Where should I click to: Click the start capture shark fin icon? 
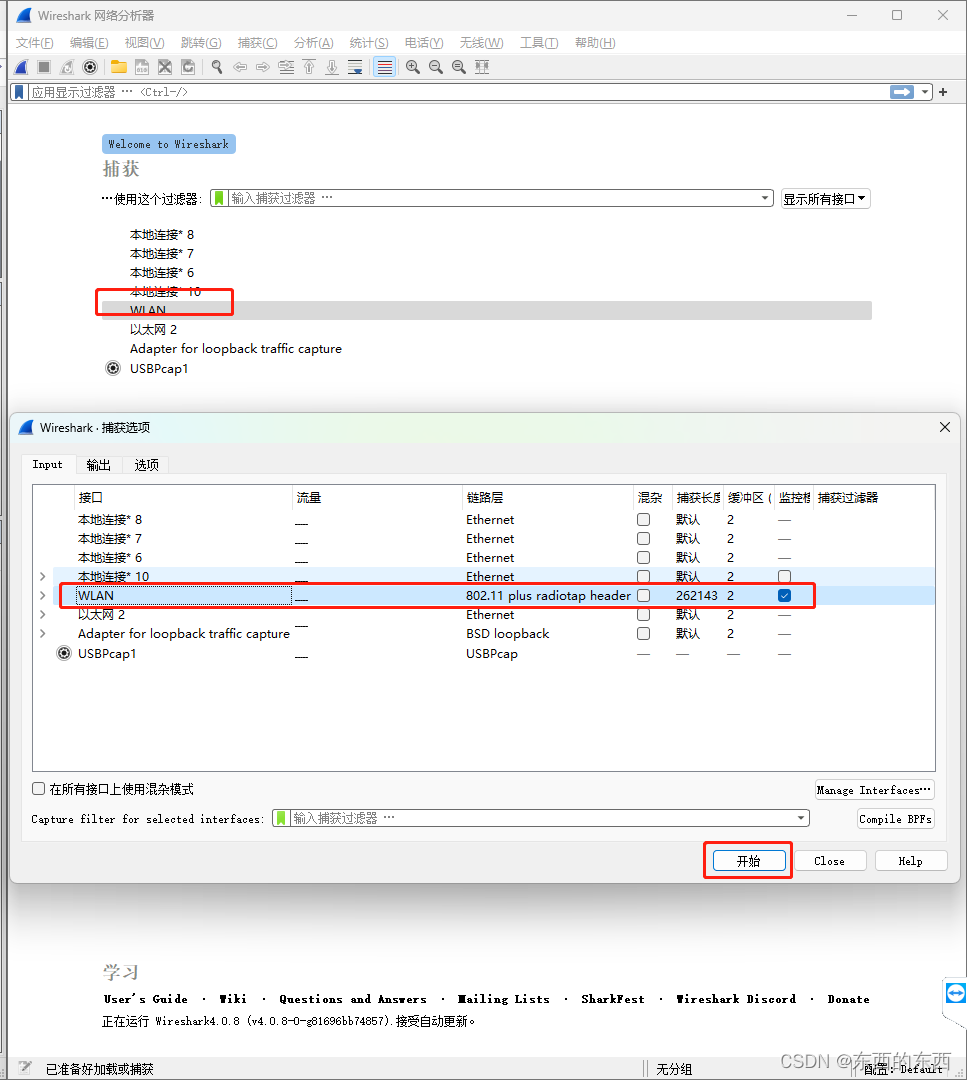[21, 67]
